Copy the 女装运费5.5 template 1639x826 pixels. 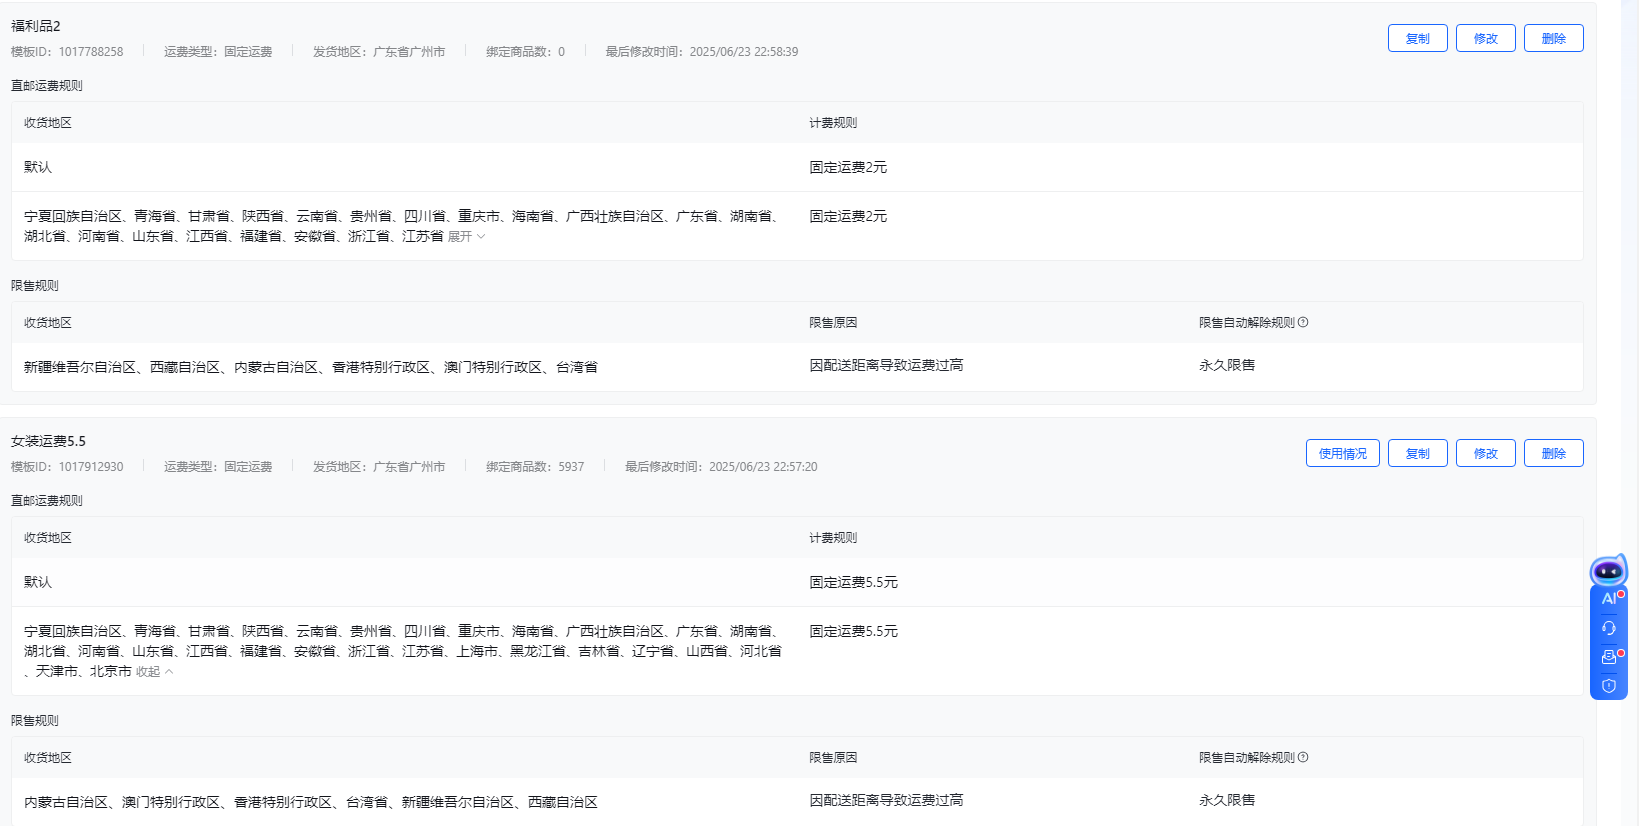pyautogui.click(x=1417, y=453)
